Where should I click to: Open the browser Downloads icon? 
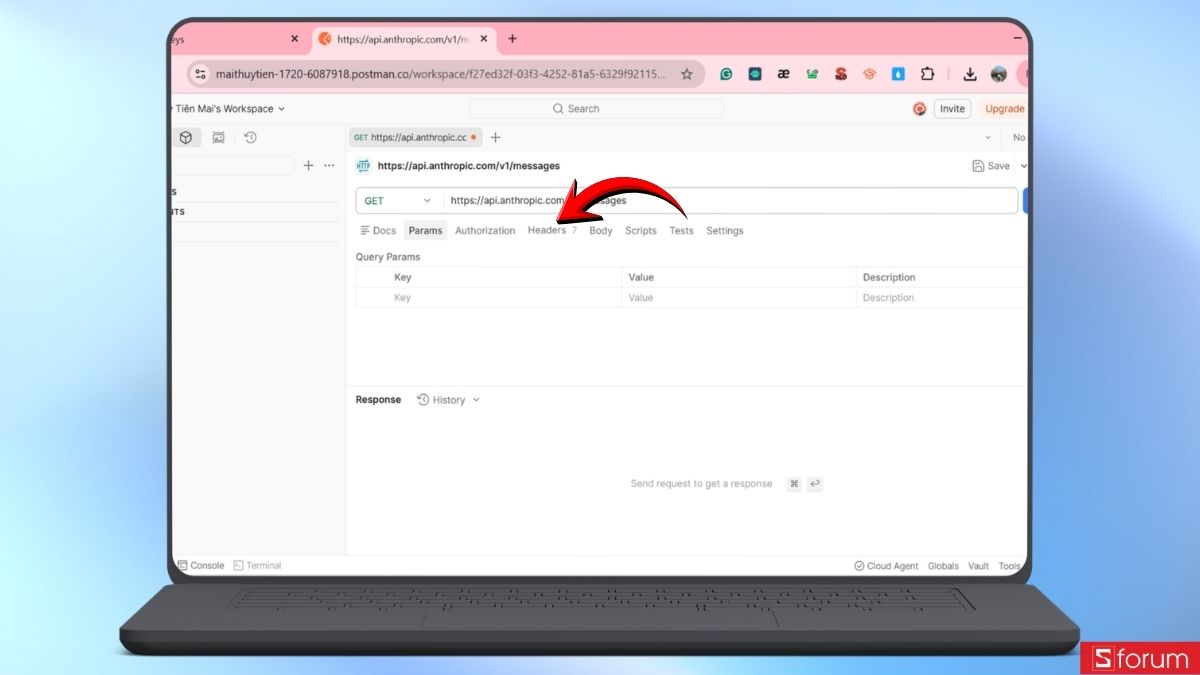tap(970, 74)
